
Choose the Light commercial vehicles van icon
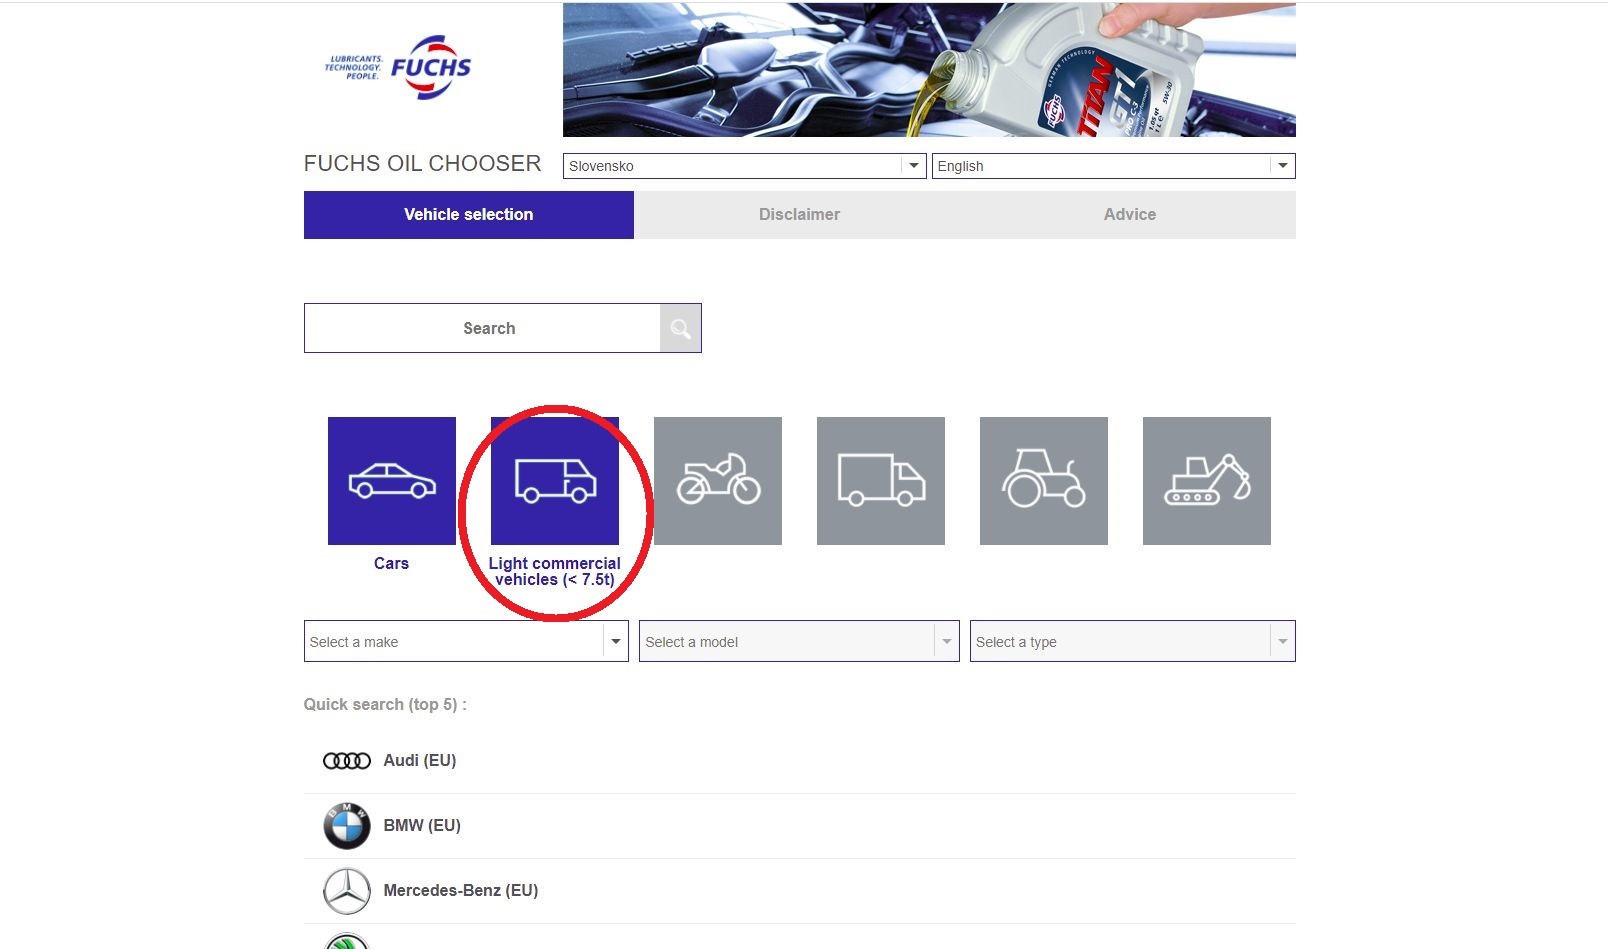tap(555, 481)
